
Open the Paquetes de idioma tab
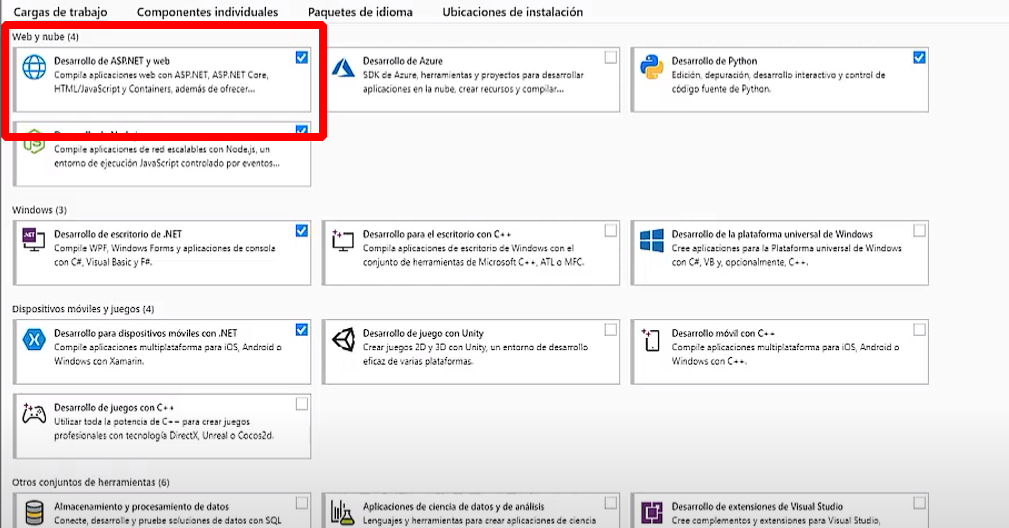coord(360,12)
